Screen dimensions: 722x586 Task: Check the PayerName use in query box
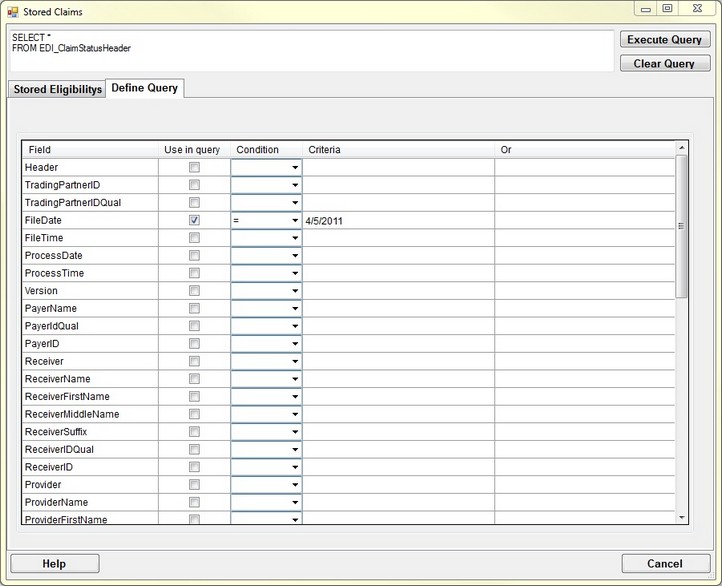tap(194, 309)
